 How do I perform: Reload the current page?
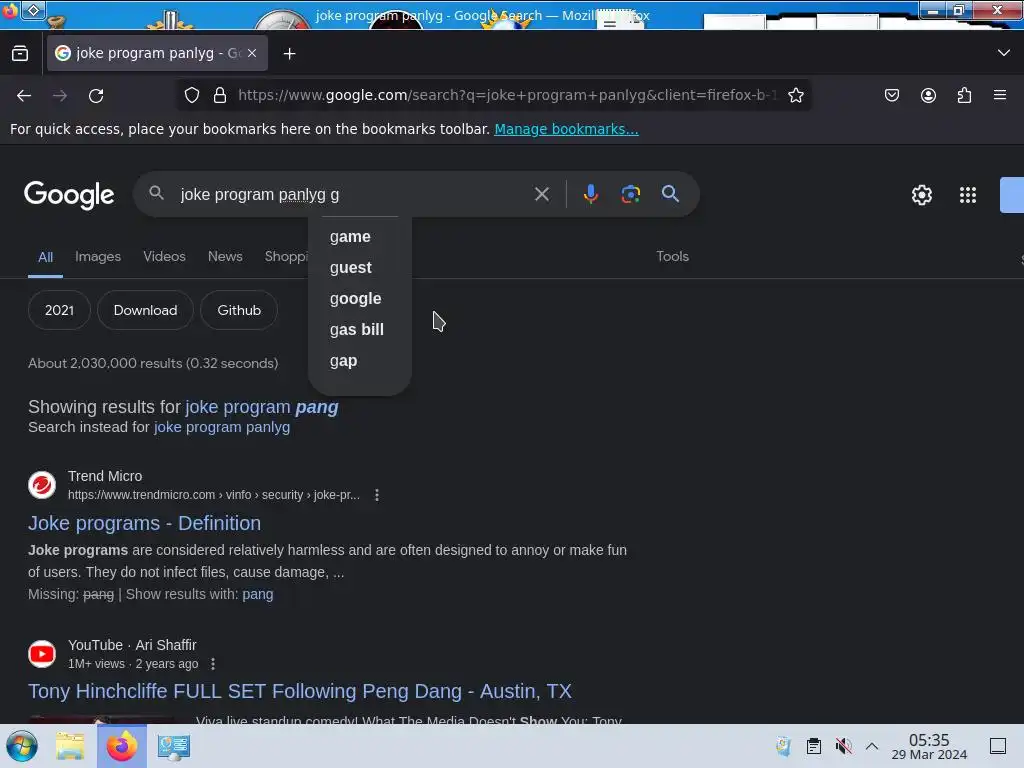pos(96,96)
